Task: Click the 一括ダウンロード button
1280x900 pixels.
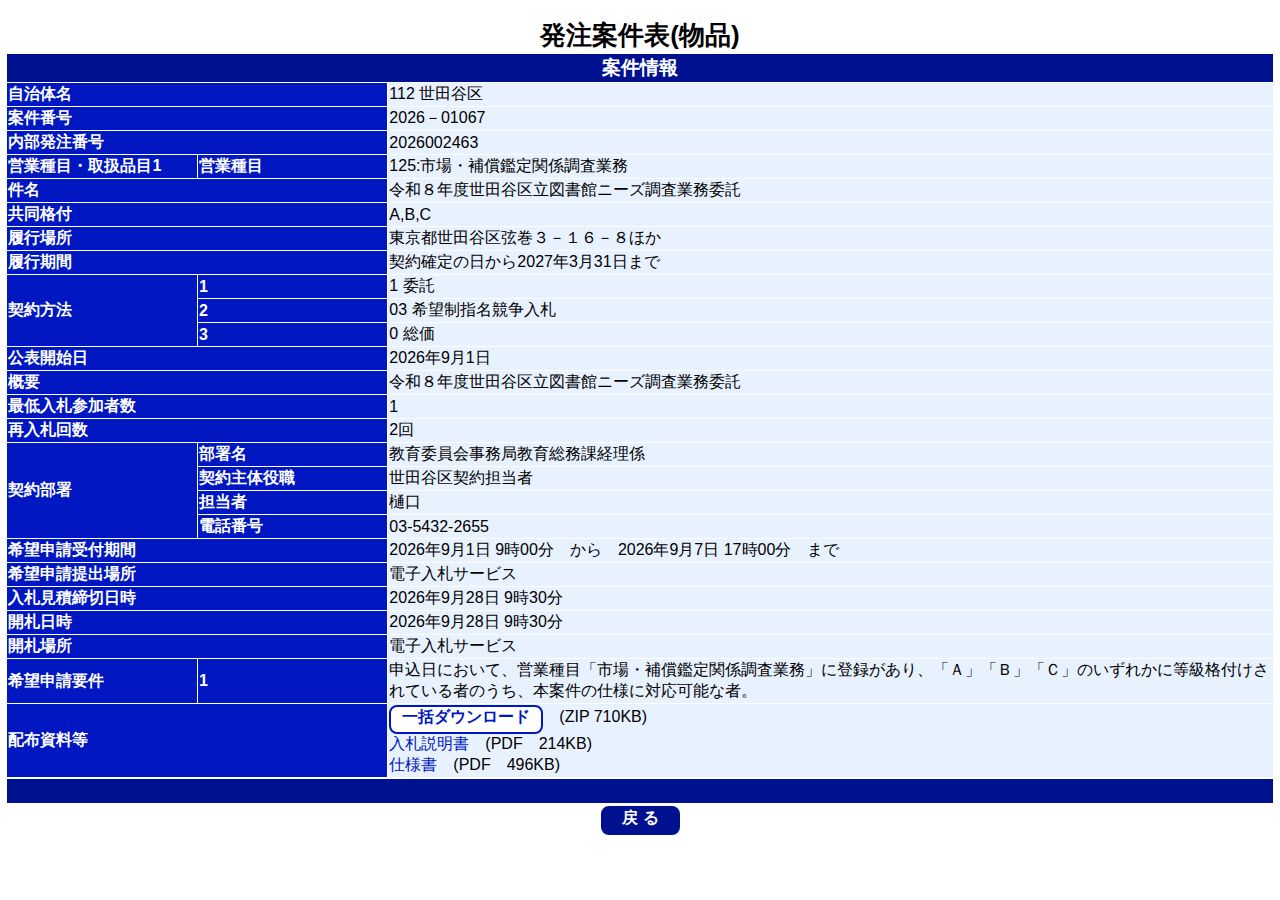Action: pos(465,718)
